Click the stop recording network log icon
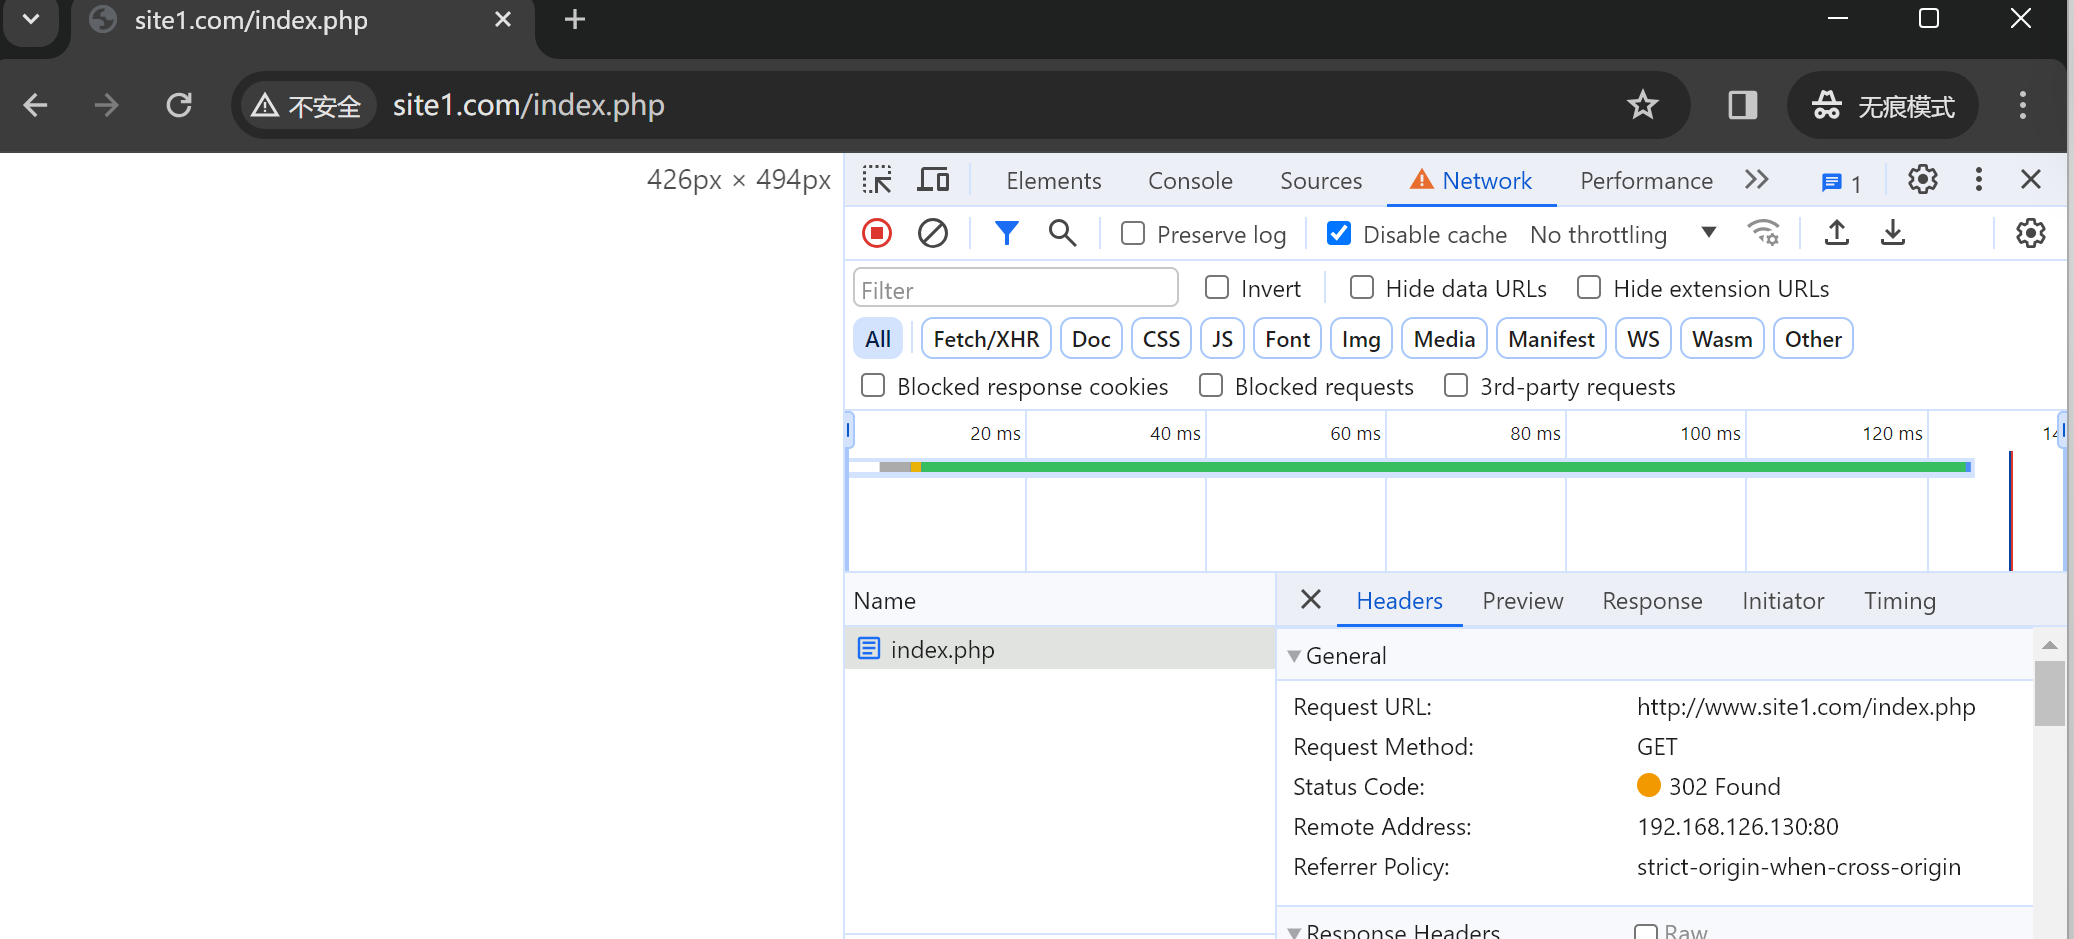This screenshot has height=939, width=2074. pyautogui.click(x=877, y=234)
